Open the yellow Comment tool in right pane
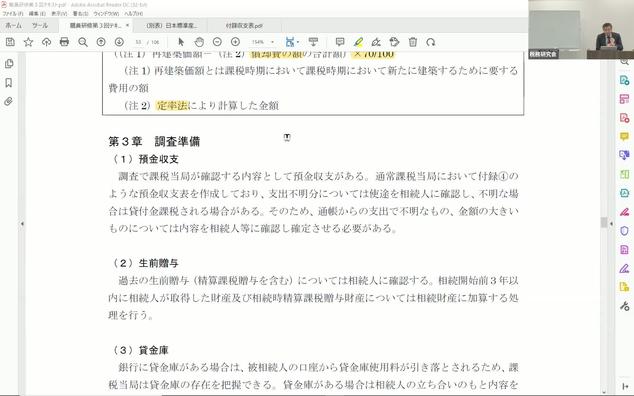The width and height of the screenshot is (634, 396). point(624,136)
